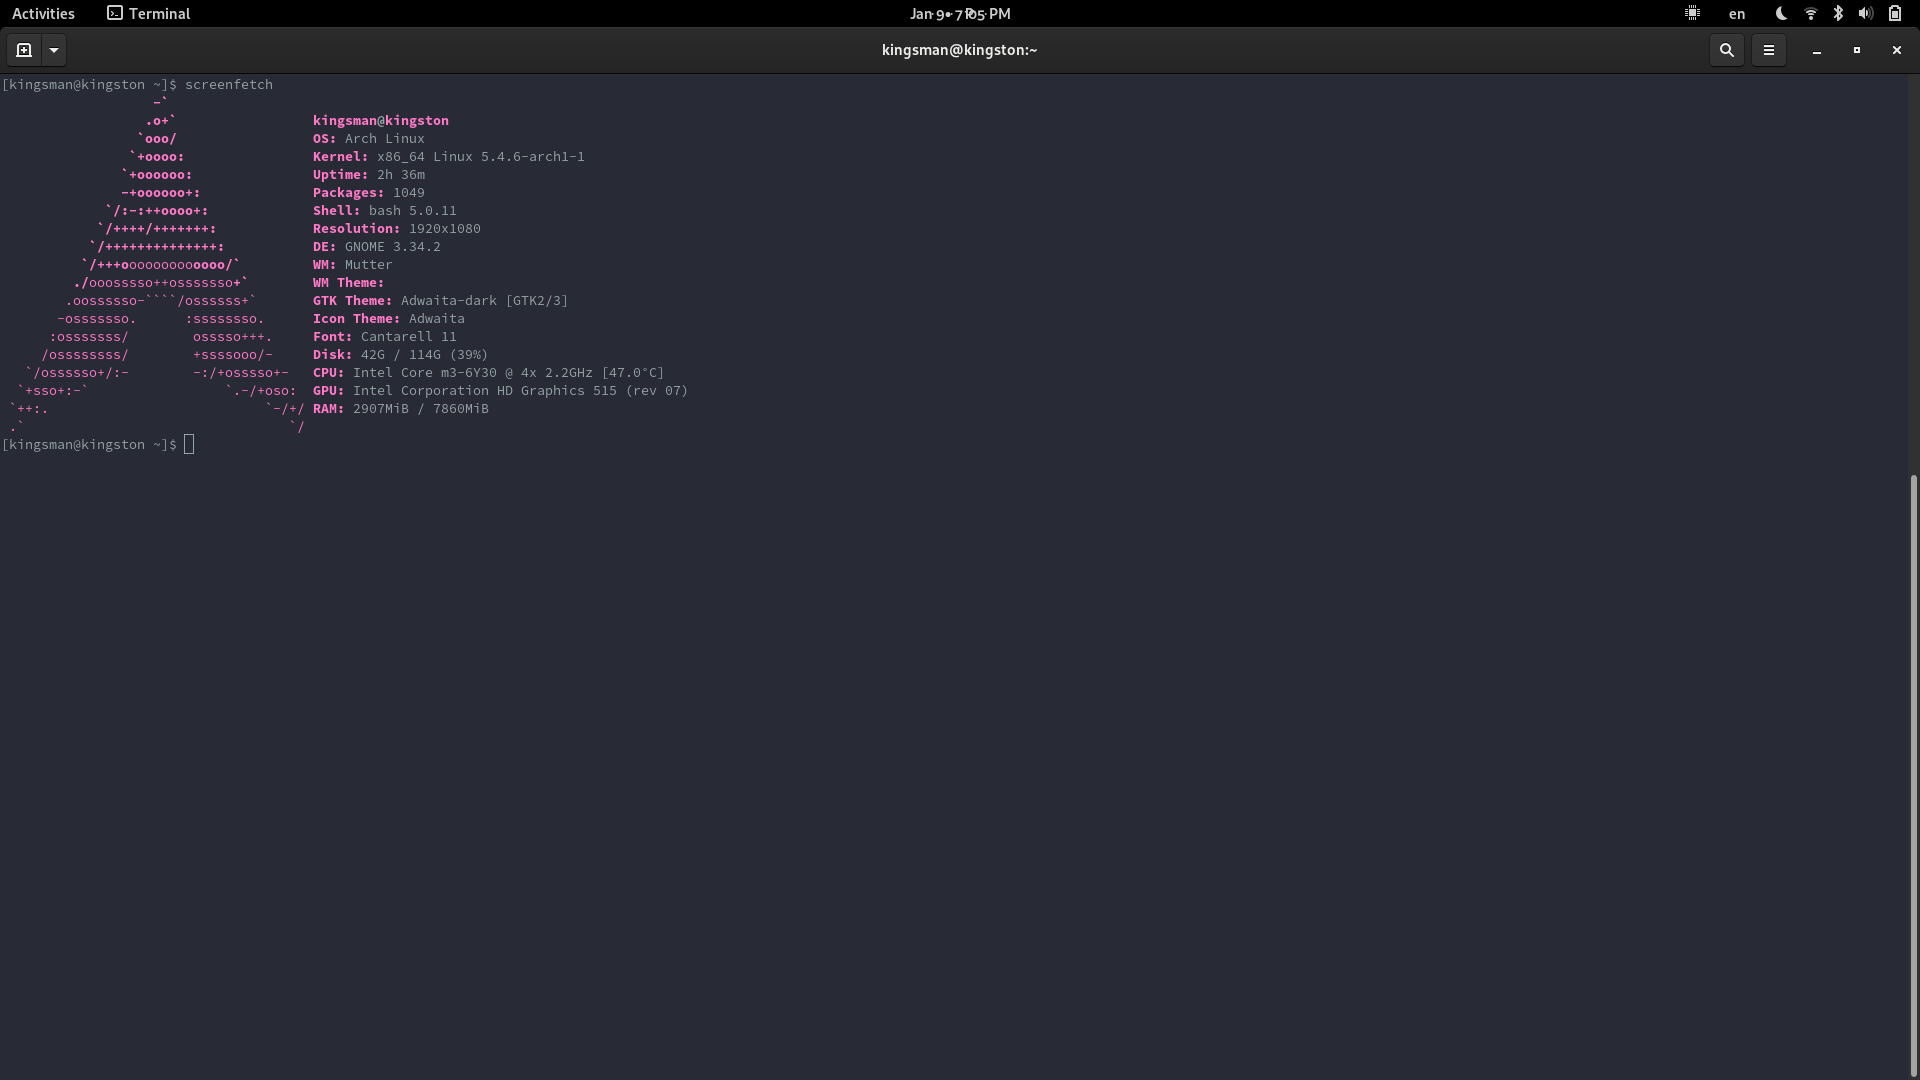Image resolution: width=1920 pixels, height=1080 pixels.
Task: Open the volume speaker icon
Action: 1866,13
